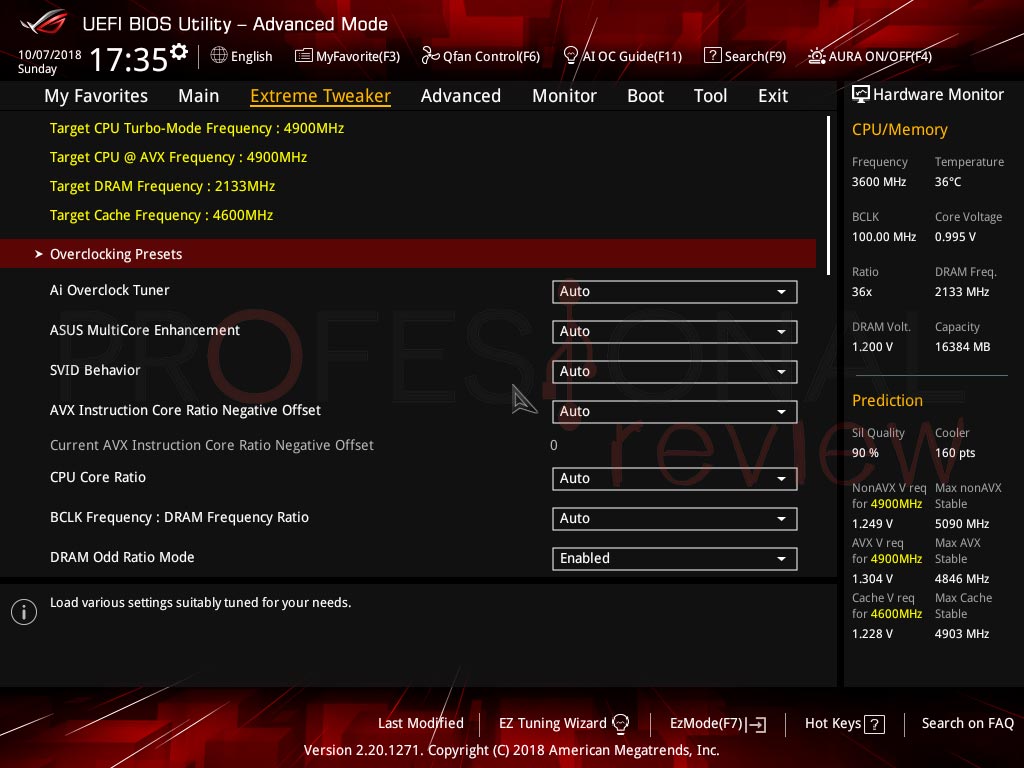
Task: Click the Search question mark icon
Action: point(712,56)
